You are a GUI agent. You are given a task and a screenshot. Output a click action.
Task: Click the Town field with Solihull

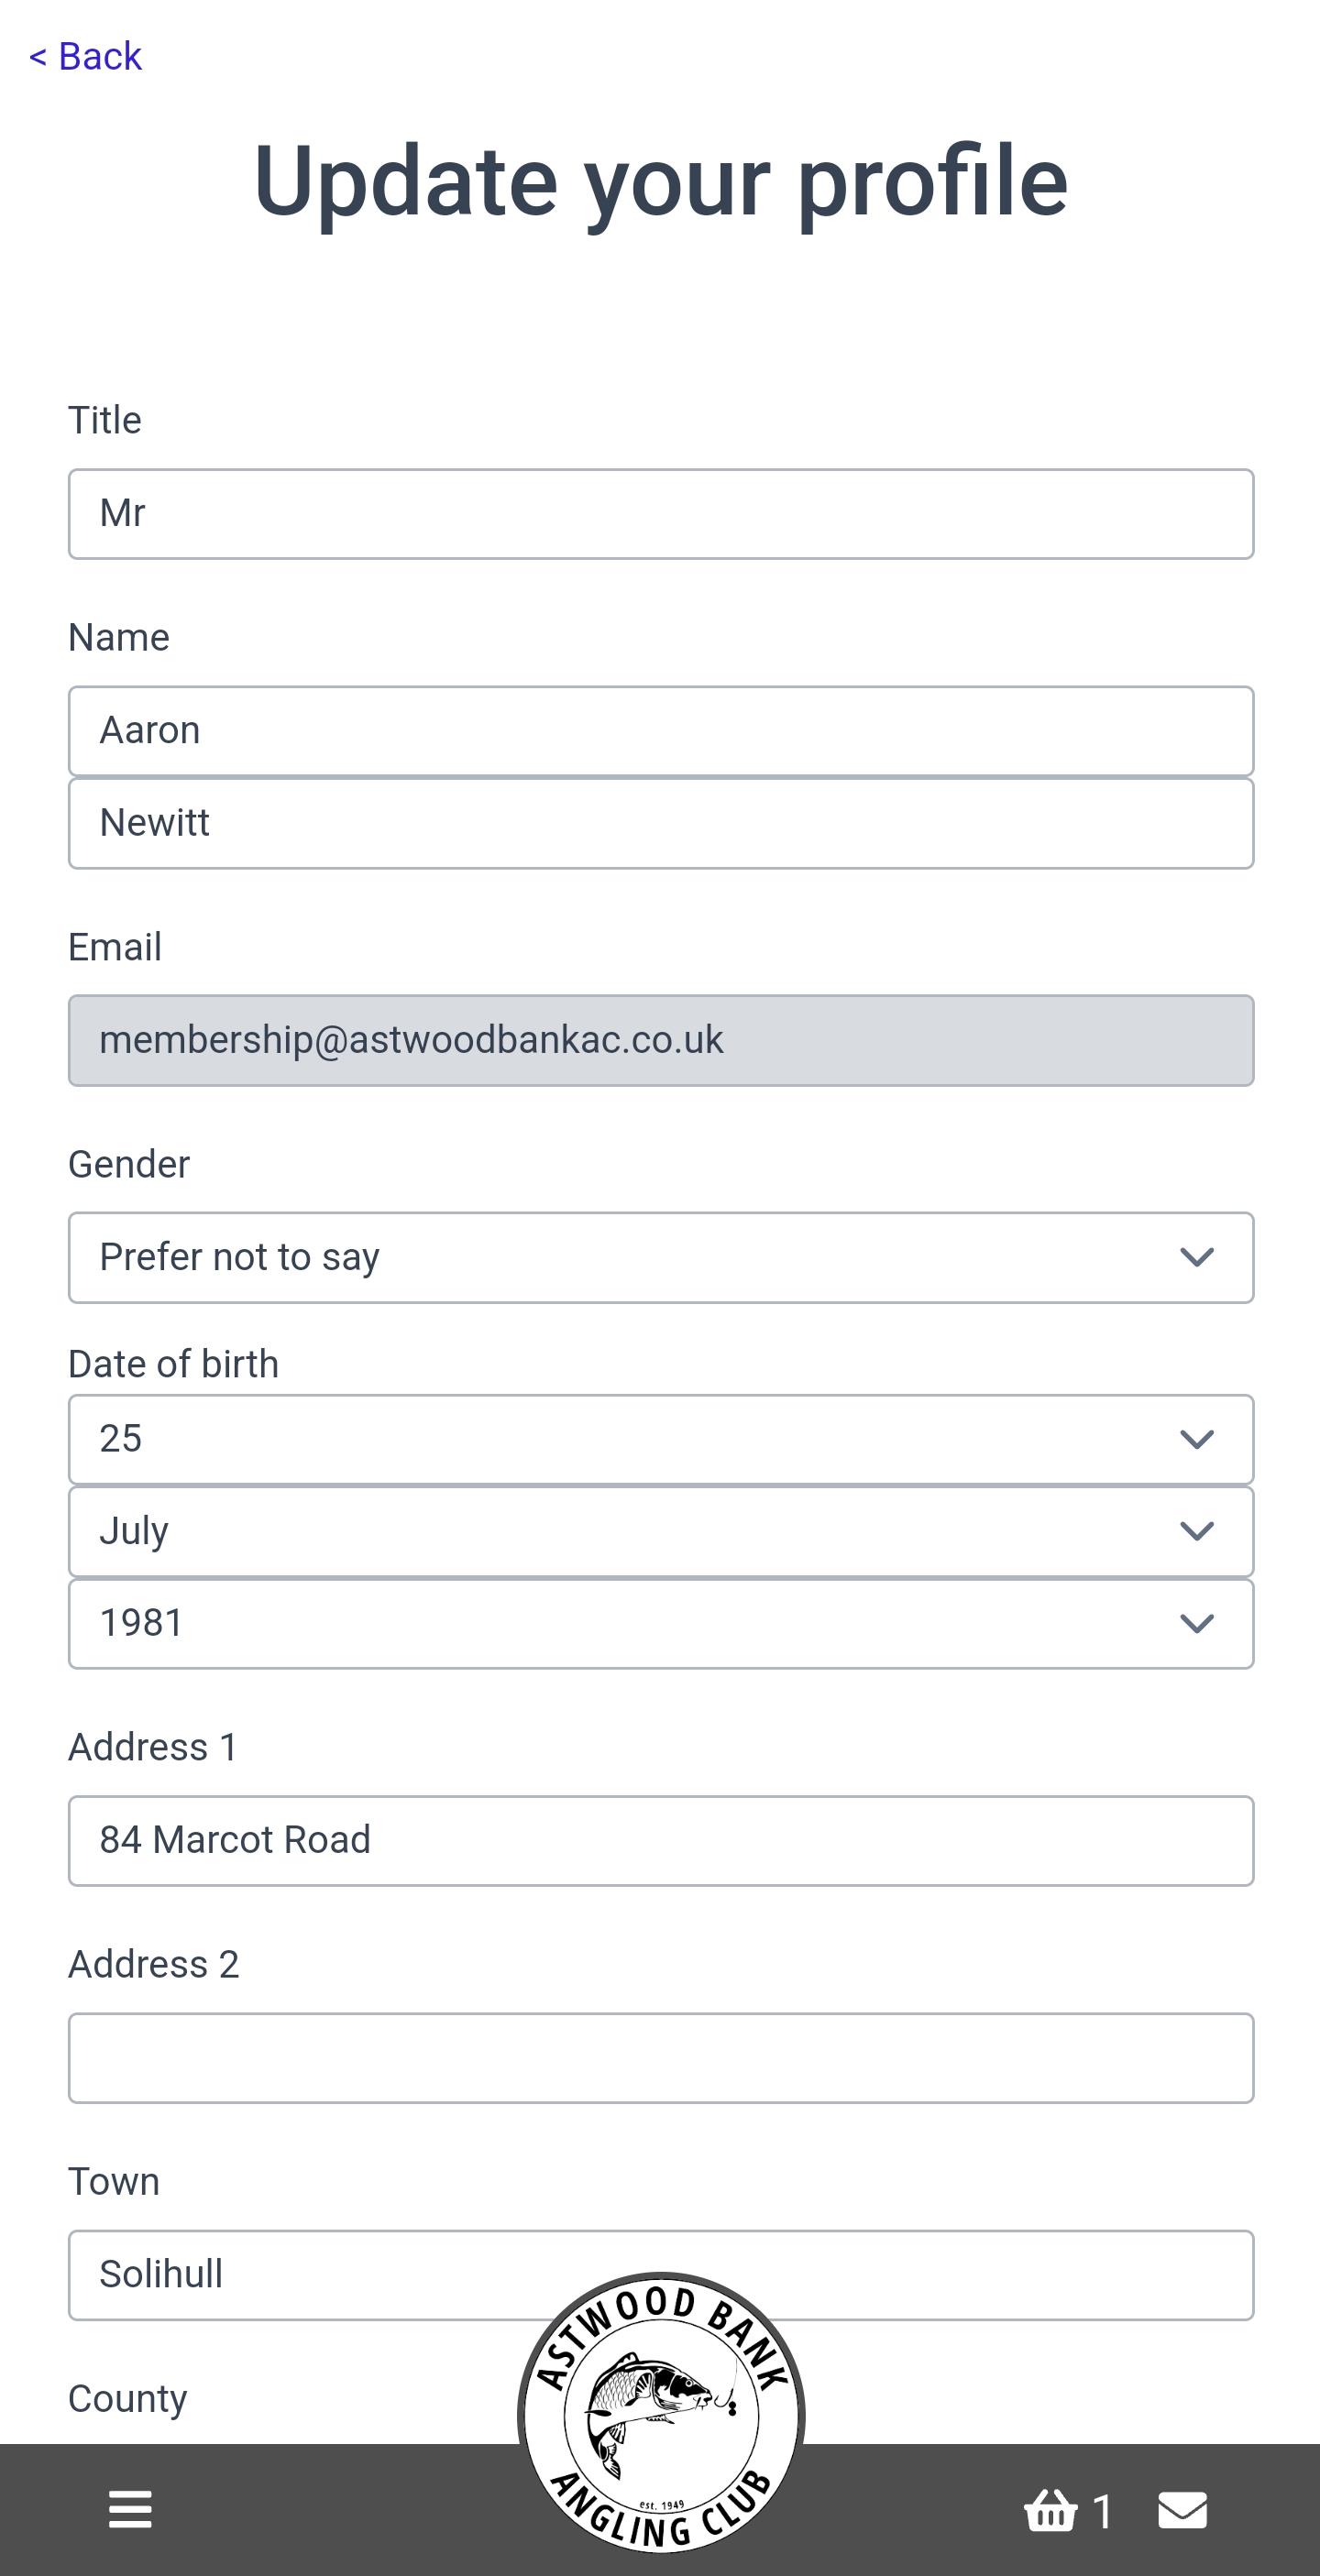(661, 2275)
